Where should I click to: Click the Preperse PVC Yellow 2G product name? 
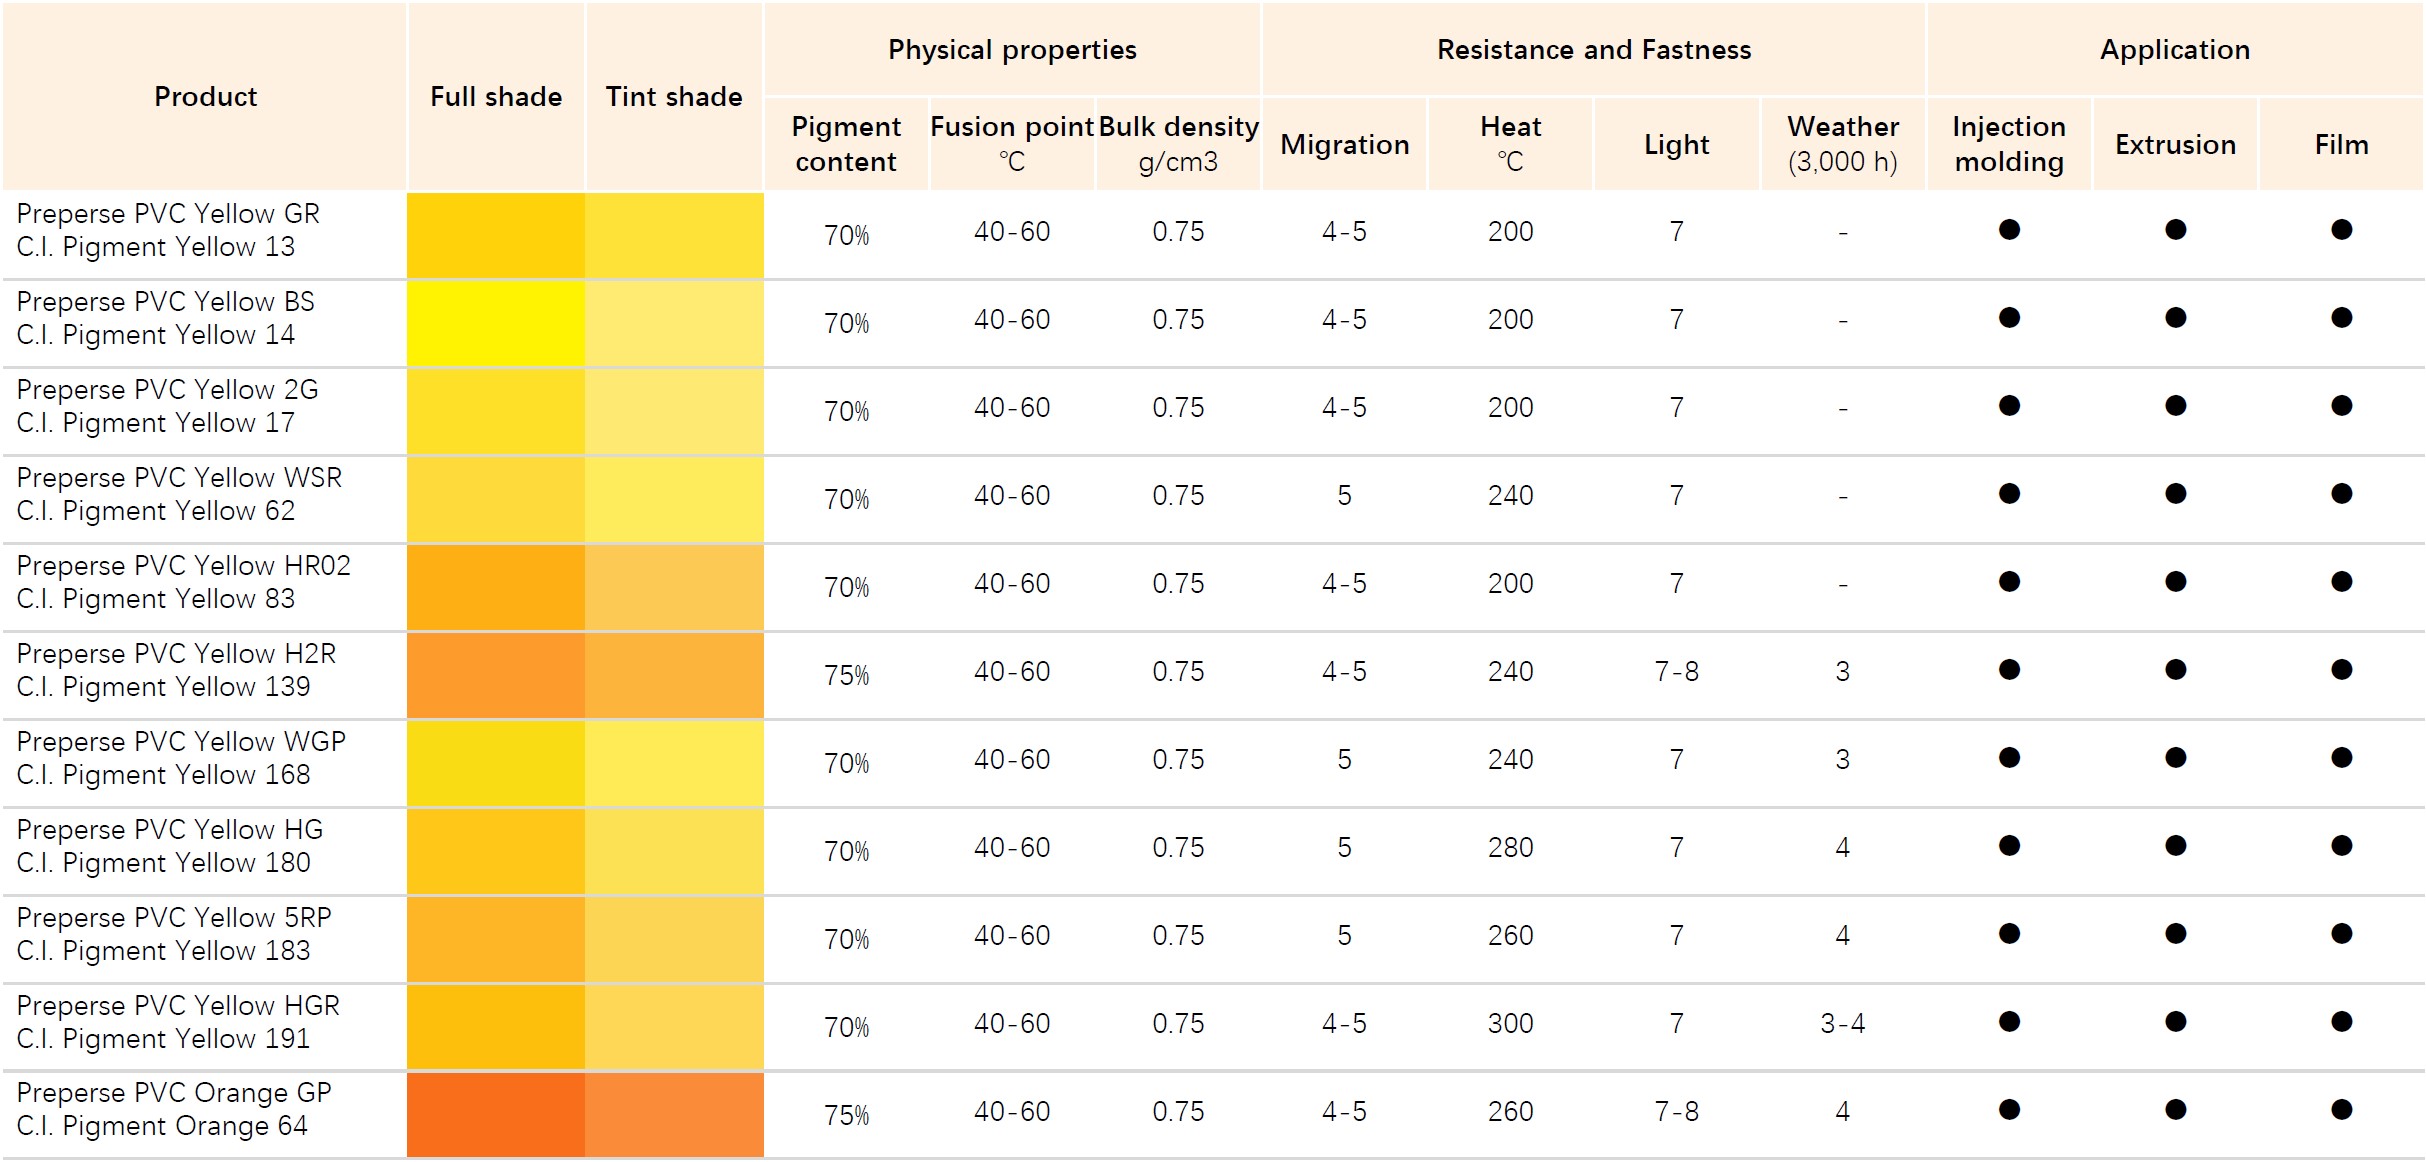(x=167, y=390)
